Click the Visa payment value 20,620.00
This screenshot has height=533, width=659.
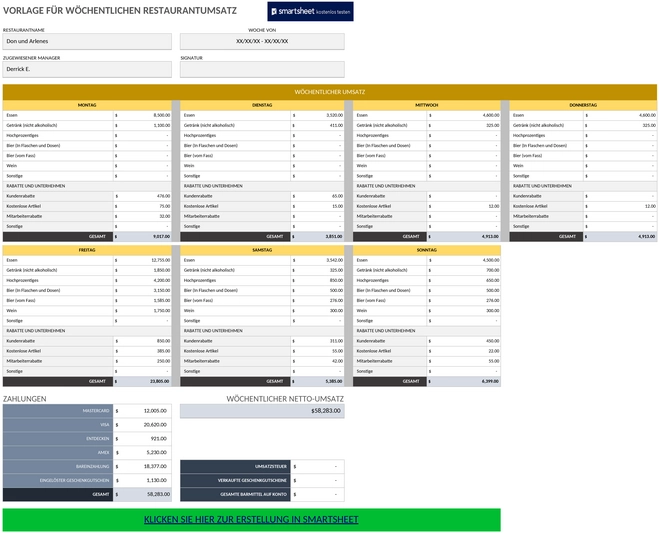click(142, 425)
